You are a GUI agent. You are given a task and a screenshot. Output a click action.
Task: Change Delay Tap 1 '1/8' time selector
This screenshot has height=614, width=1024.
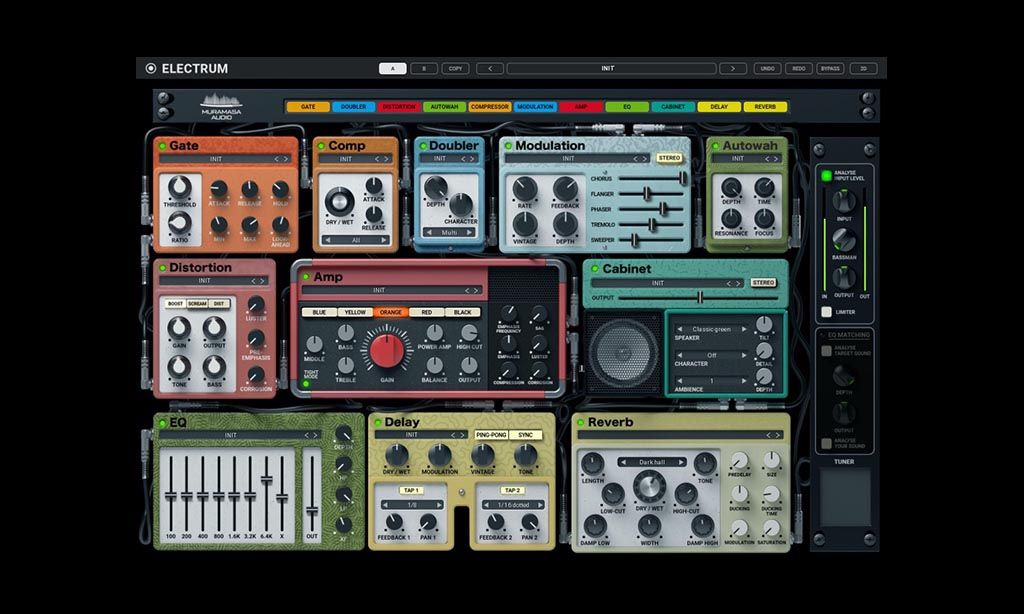pyautogui.click(x=412, y=505)
